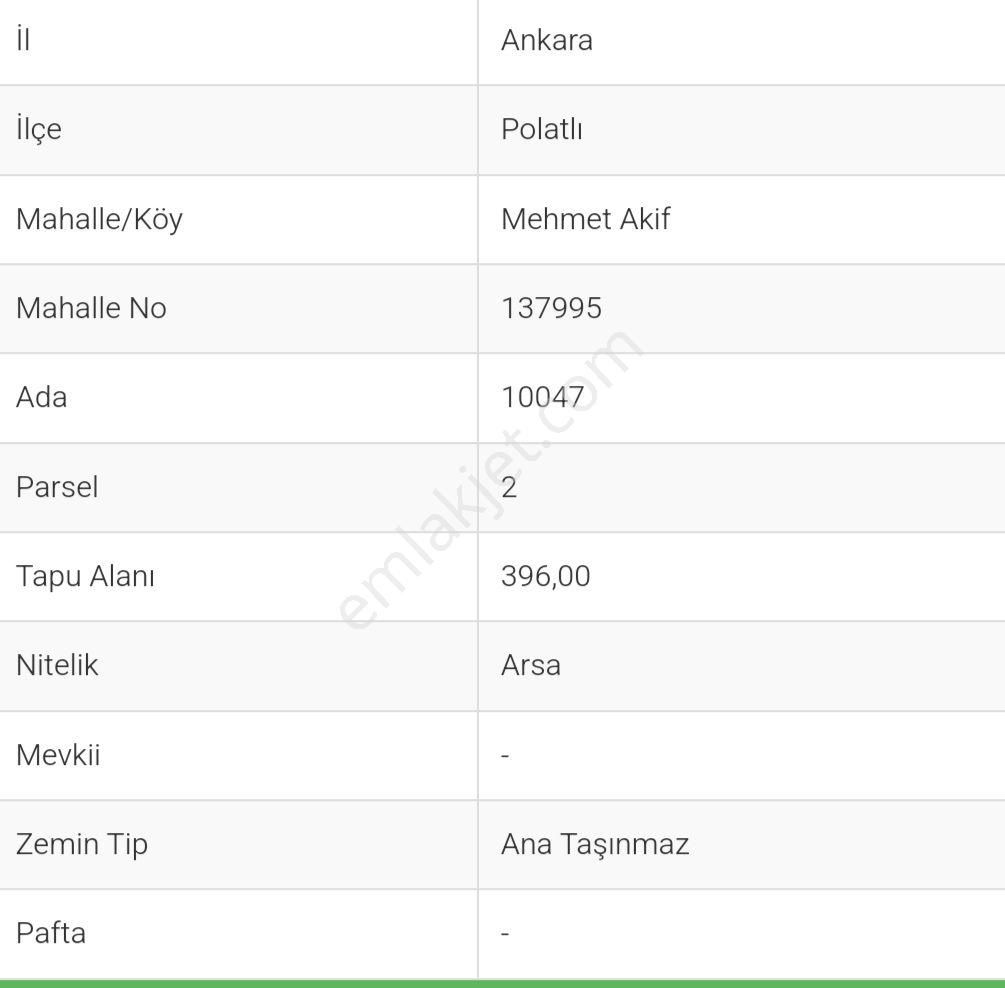This screenshot has width=1005, height=988.
Task: Select the Ana Taşınmaz value
Action: 595,844
